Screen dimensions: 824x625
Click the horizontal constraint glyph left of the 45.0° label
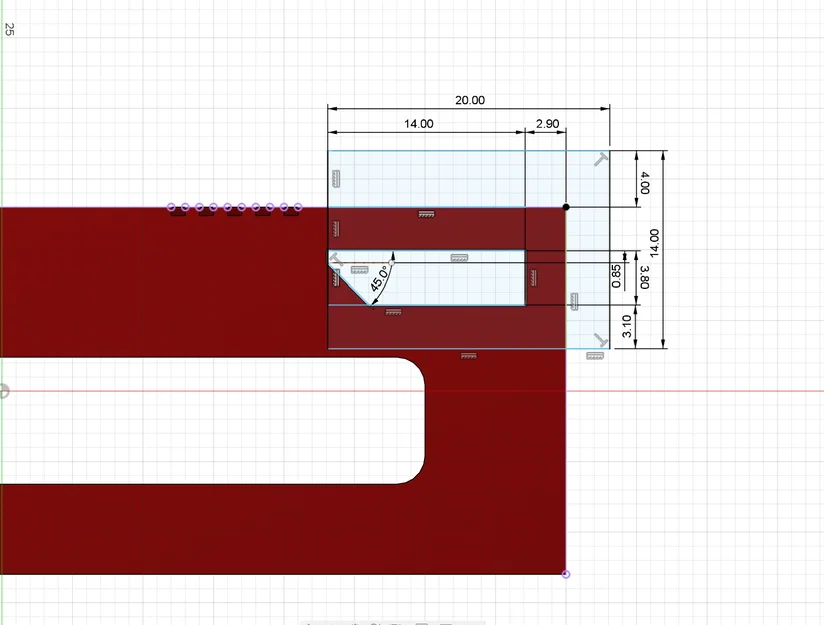tap(359, 270)
